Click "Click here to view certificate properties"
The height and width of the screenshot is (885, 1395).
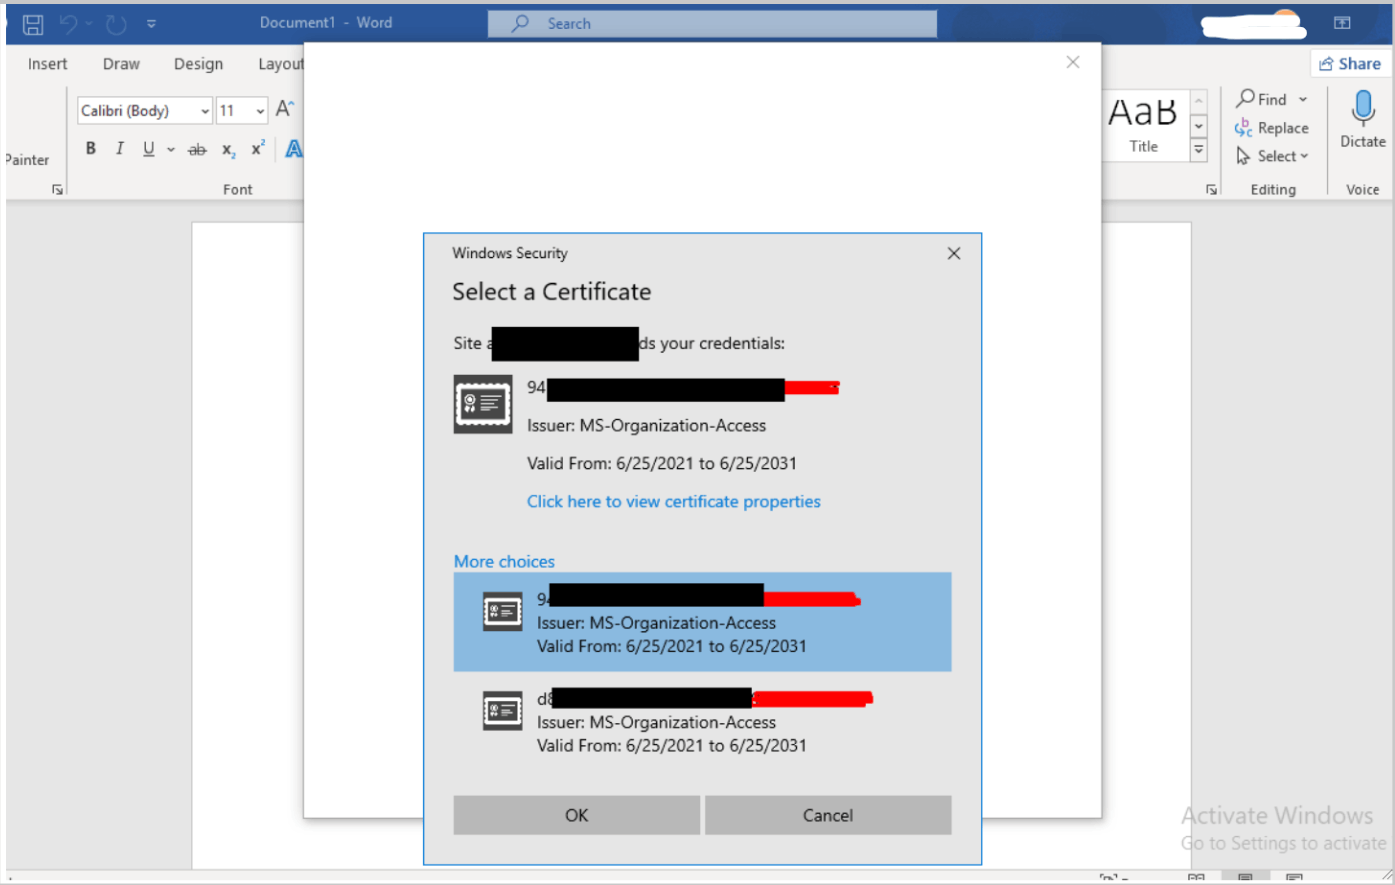(674, 502)
